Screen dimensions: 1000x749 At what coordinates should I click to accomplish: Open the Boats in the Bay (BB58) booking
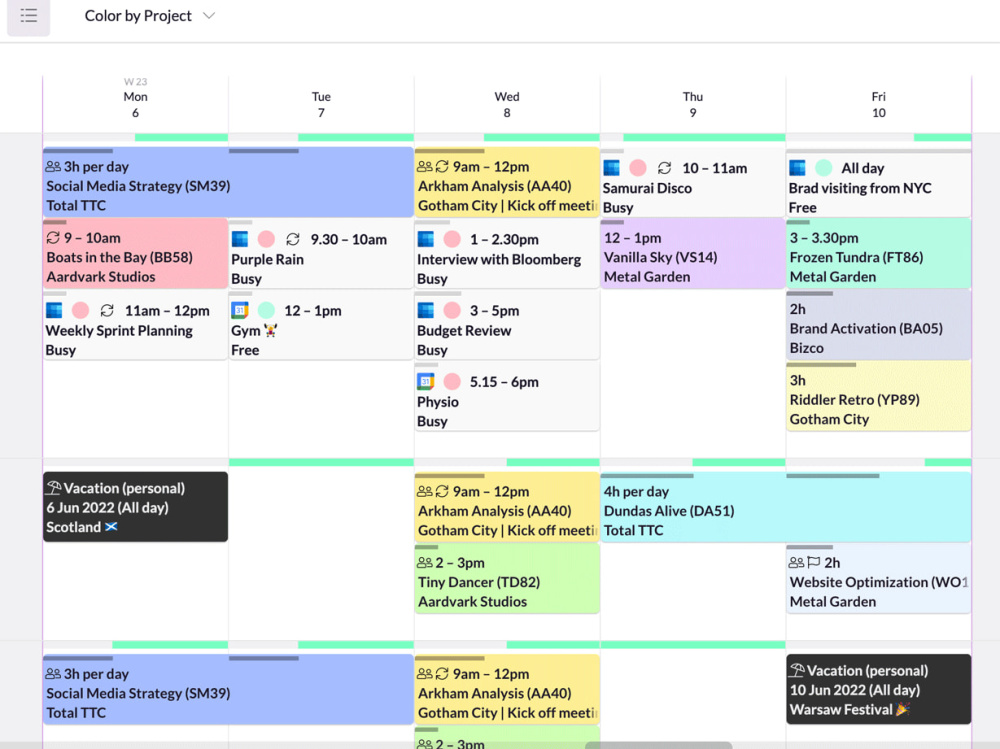pyautogui.click(x=135, y=254)
